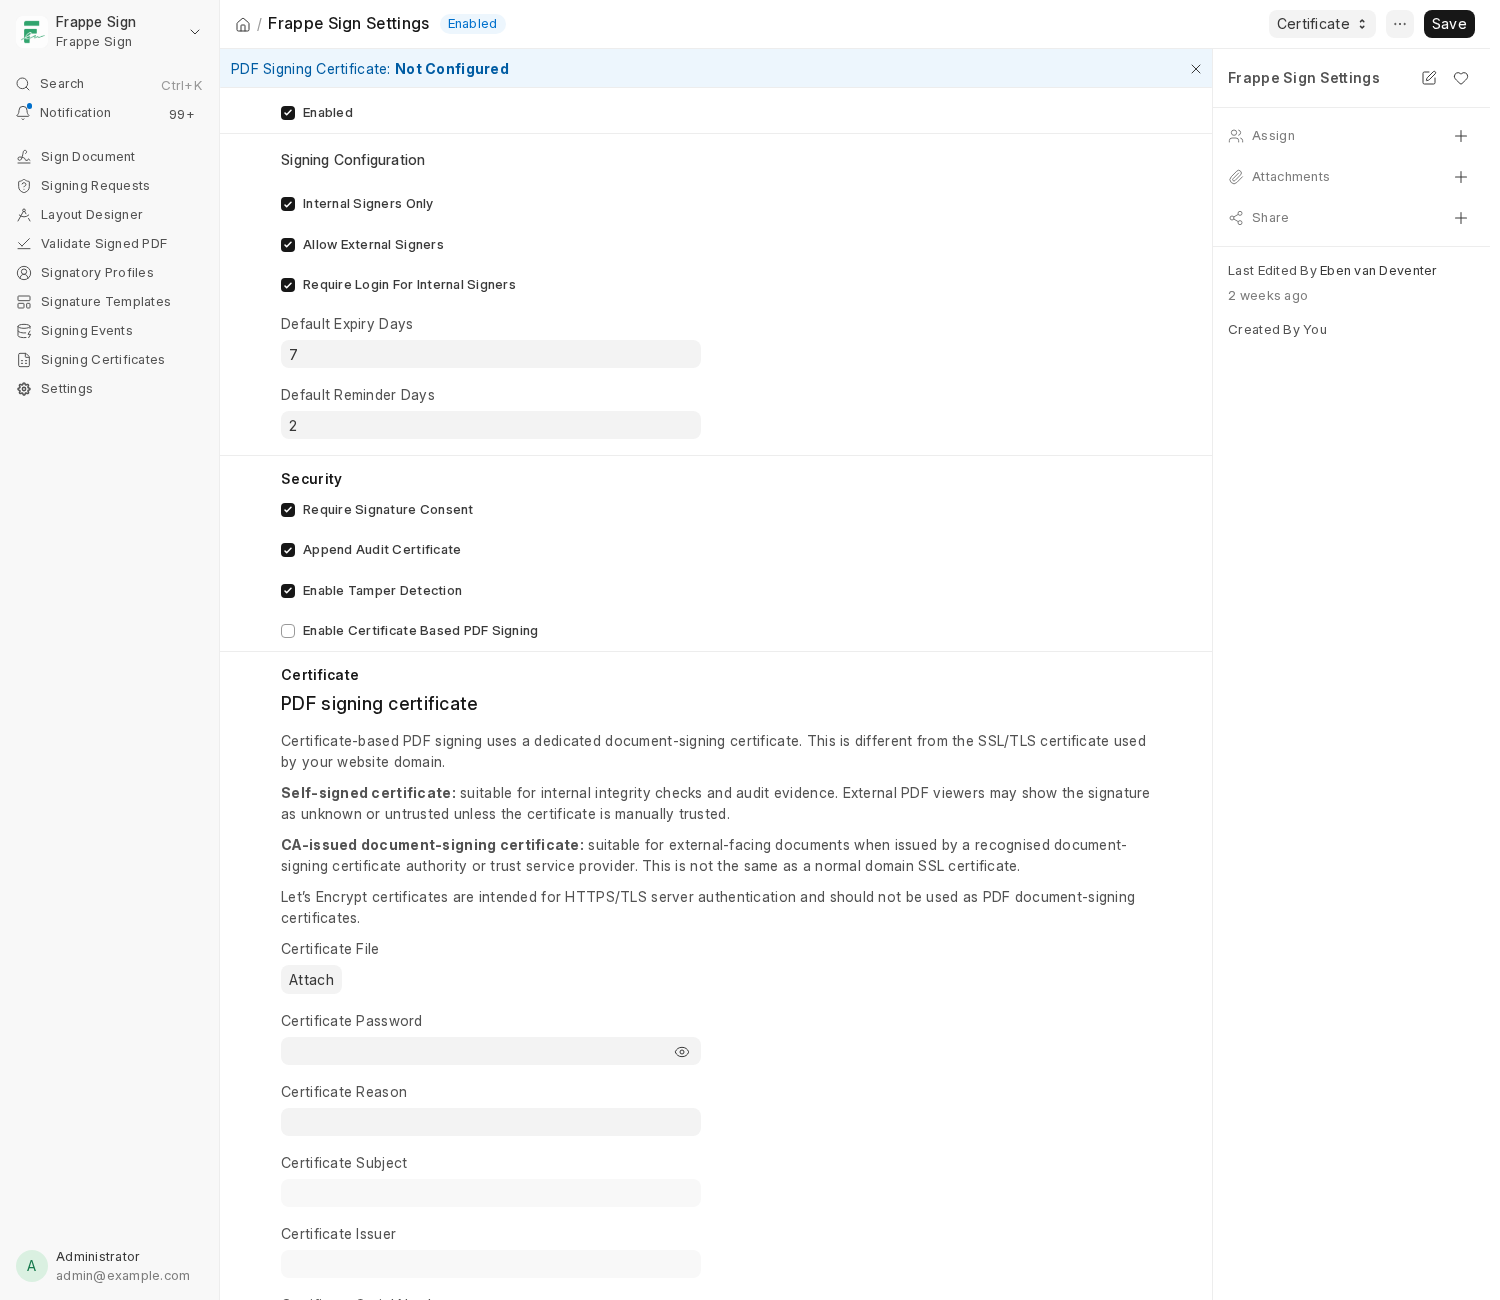Toggle Append Audit Certificate checkbox
1500x1300 pixels.
point(288,550)
